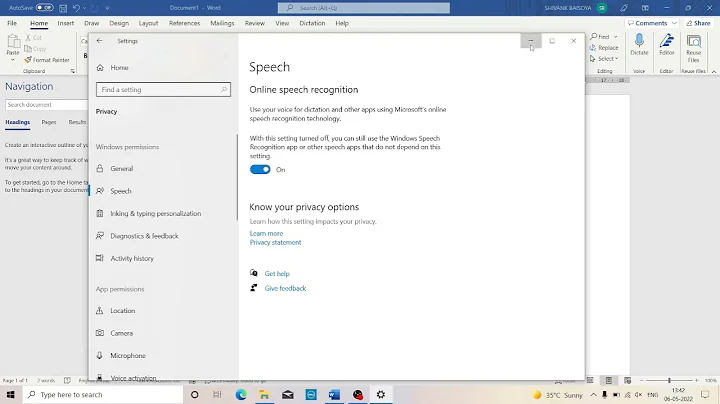This screenshot has width=720, height=404.
Task: Switch to the Mailings ribbon tab
Action: 222,23
